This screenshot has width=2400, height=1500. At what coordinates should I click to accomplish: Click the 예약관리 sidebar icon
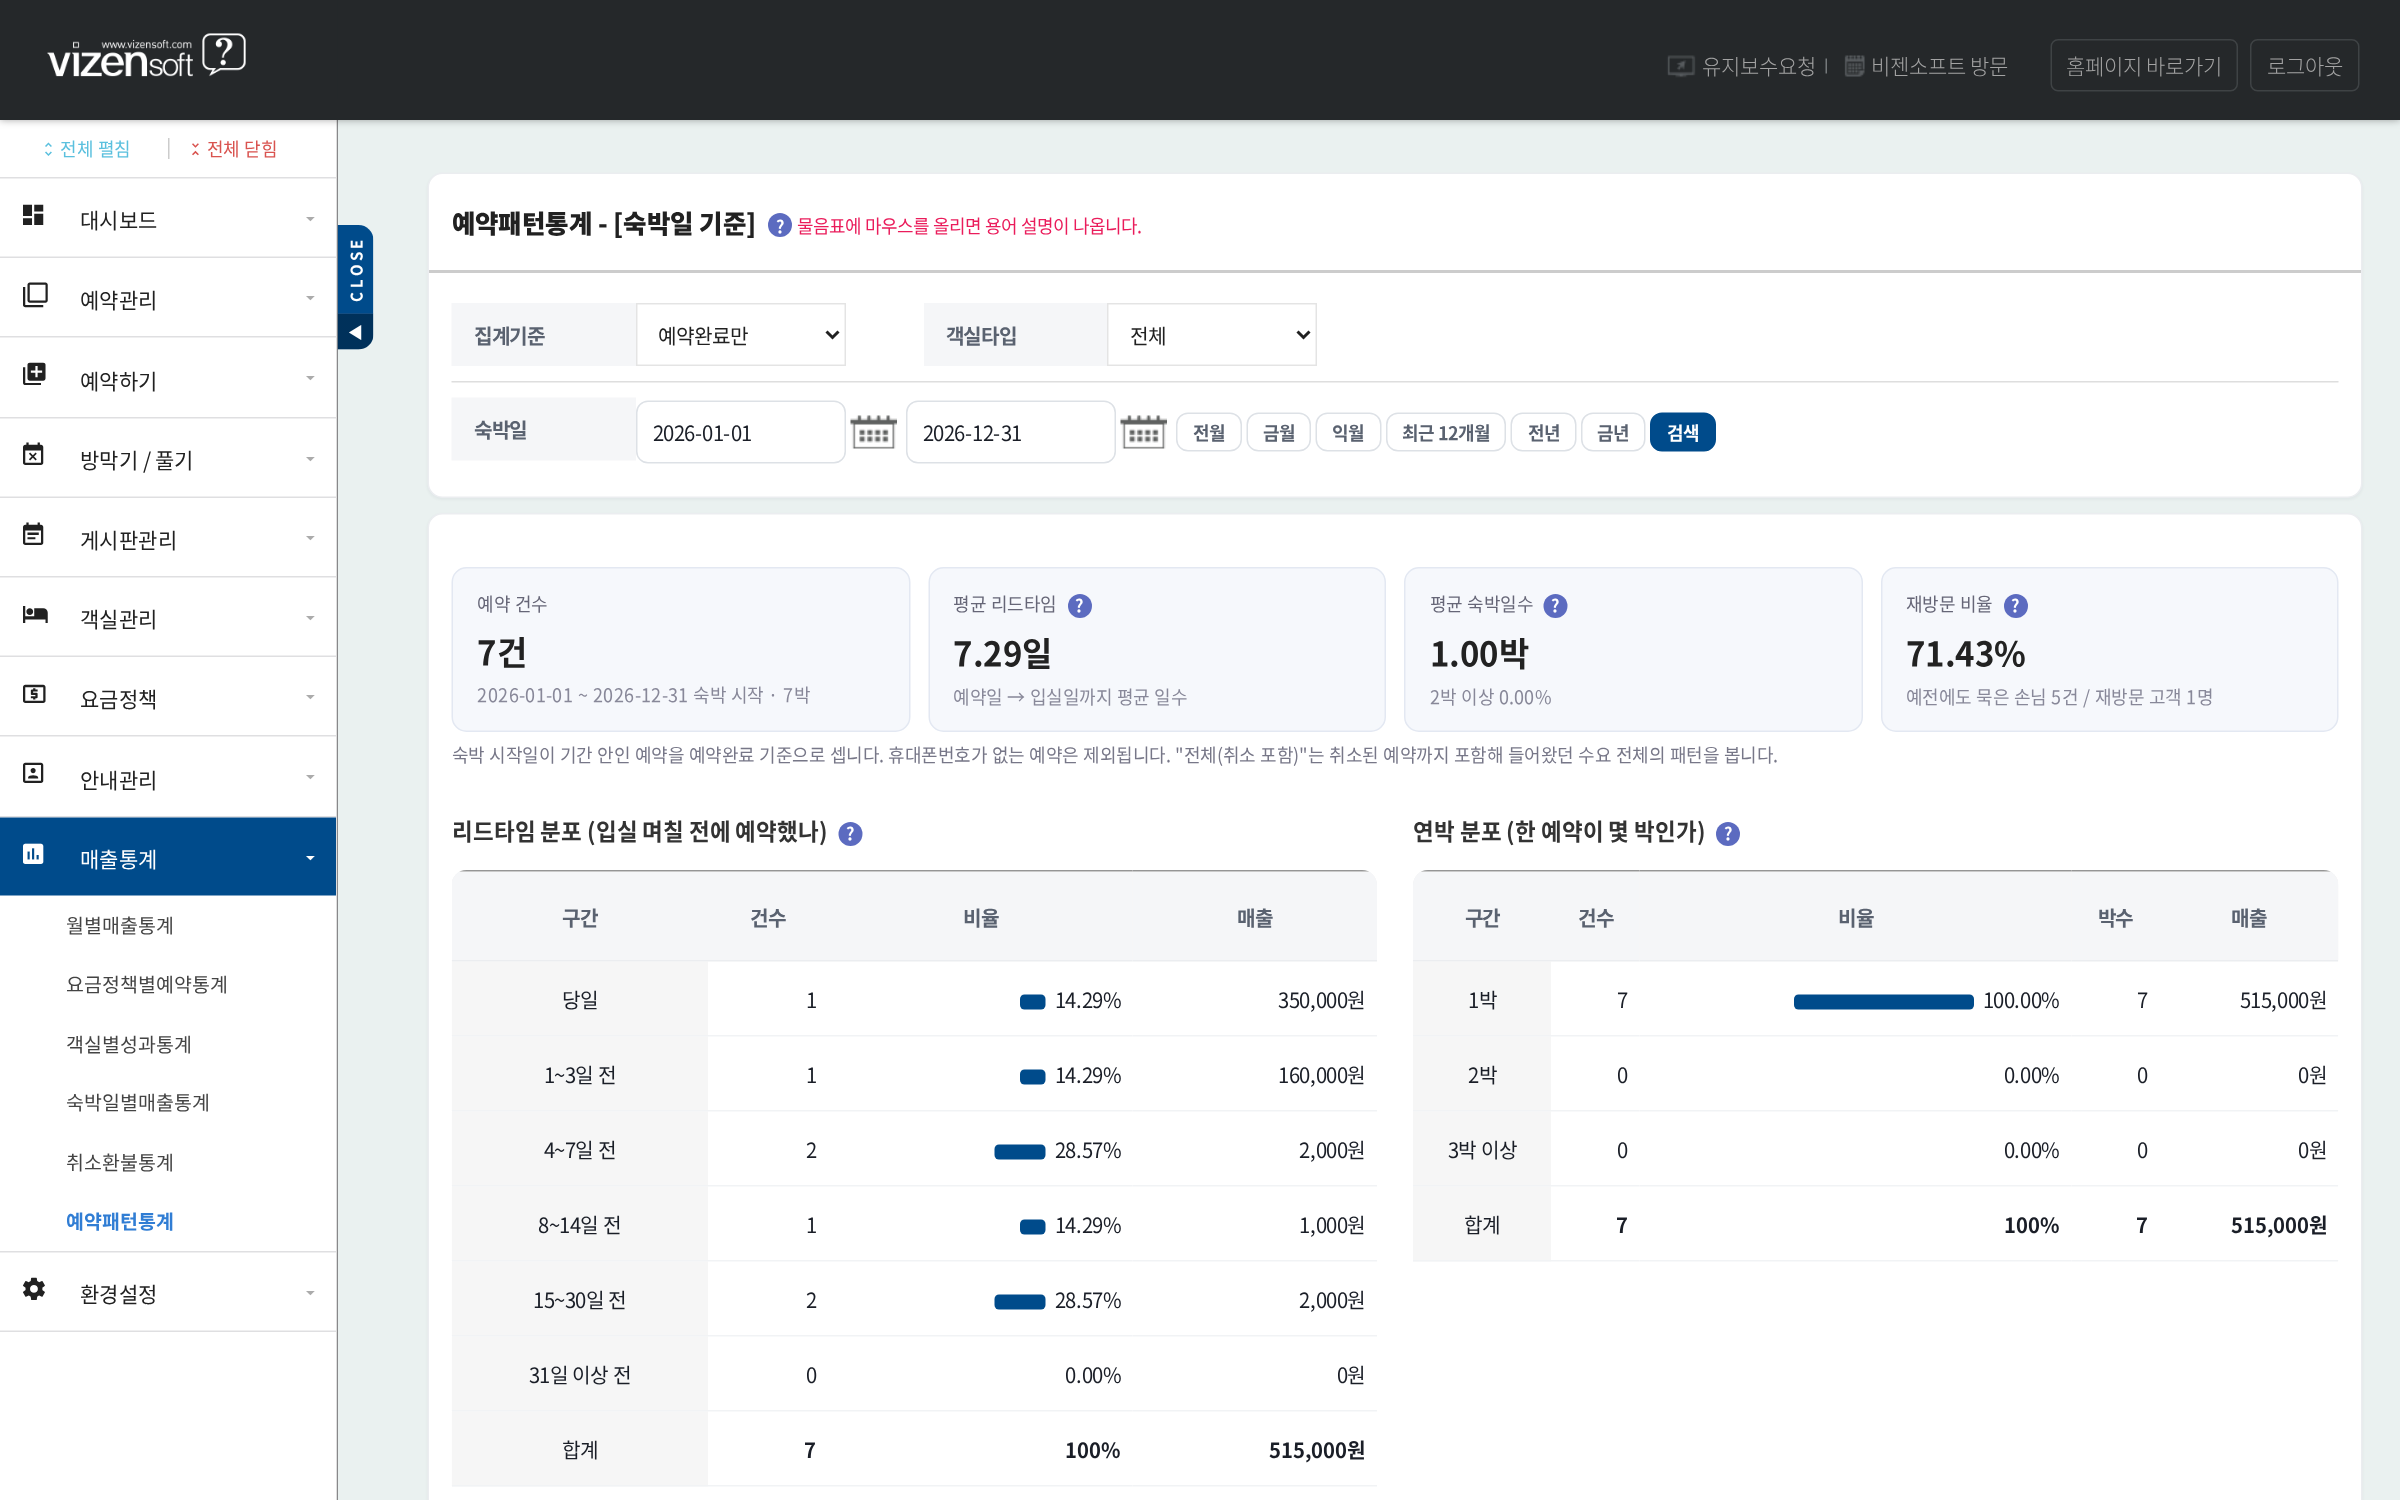pos(34,295)
